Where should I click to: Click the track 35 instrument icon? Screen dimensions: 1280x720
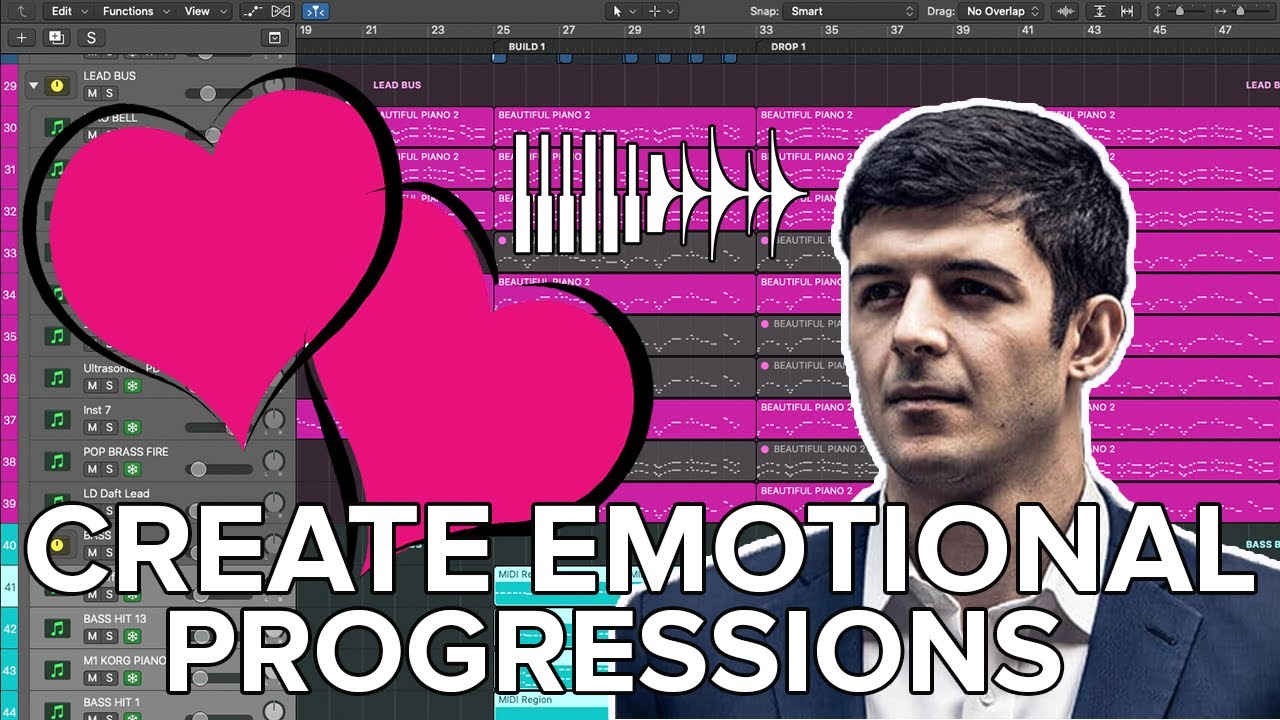coord(57,336)
